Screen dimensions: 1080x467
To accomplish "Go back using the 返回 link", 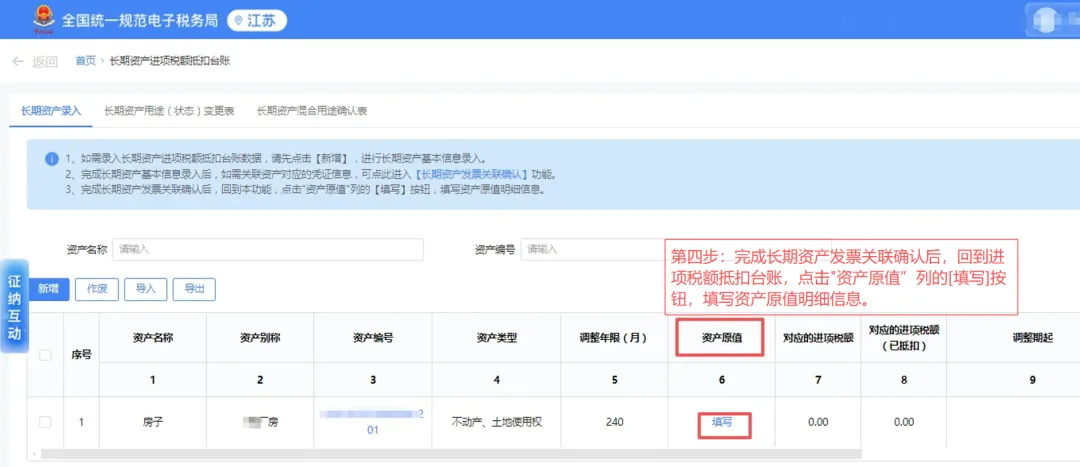I will tap(45, 61).
